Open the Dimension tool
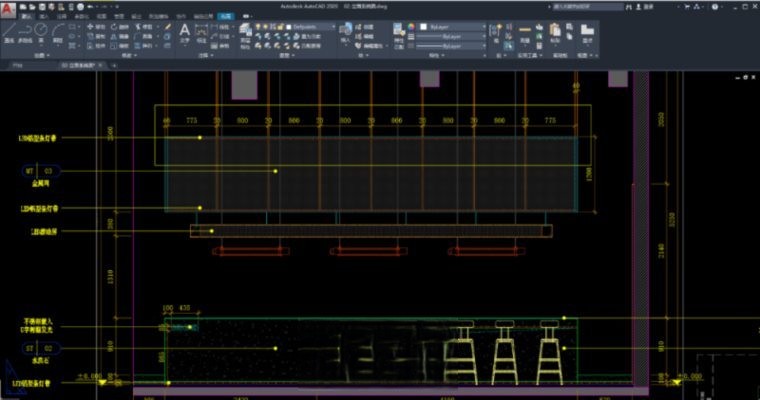The height and width of the screenshot is (400, 760). tap(202, 31)
